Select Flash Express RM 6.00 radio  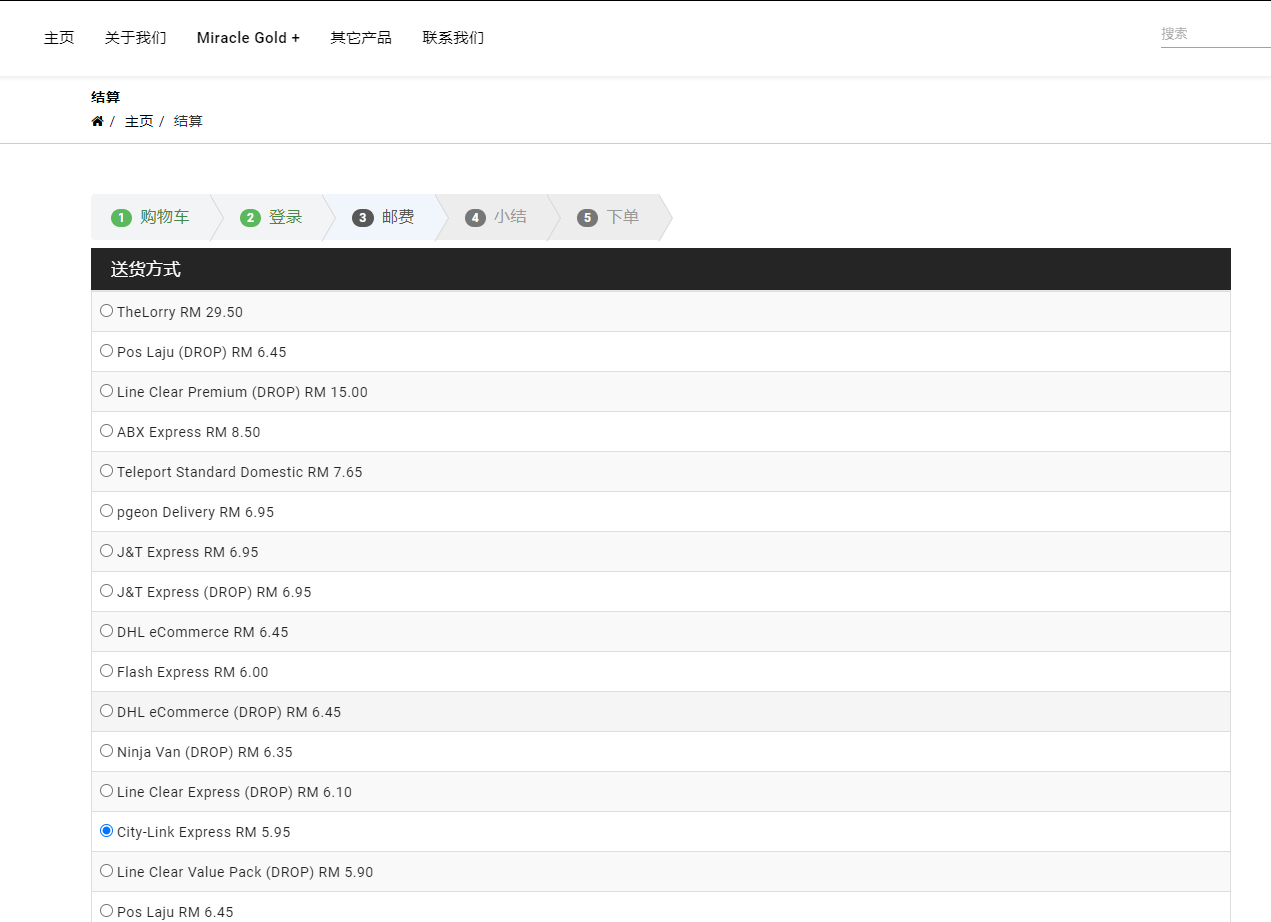(106, 671)
